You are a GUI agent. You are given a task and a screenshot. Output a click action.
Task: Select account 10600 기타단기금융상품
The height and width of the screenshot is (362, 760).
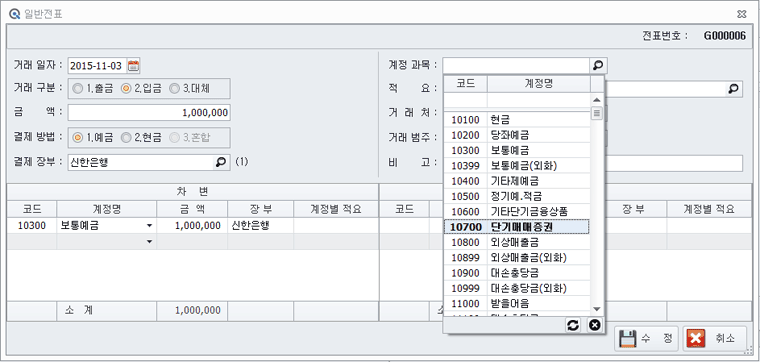click(x=517, y=211)
